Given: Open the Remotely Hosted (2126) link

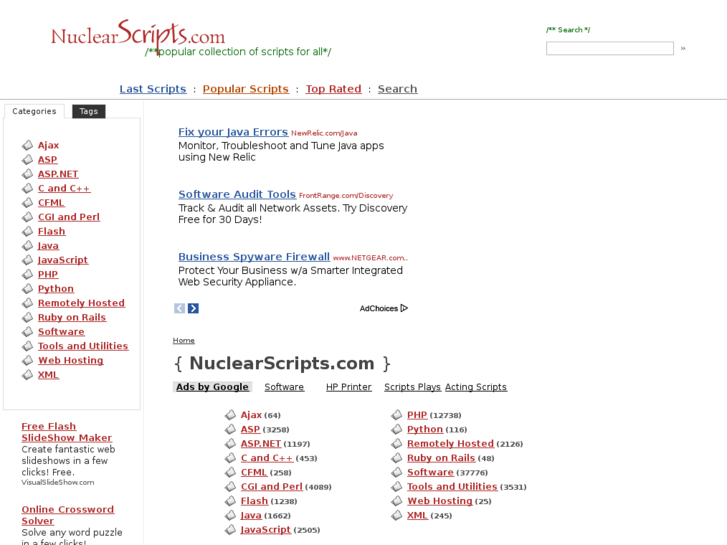Looking at the screenshot, I should [x=450, y=443].
